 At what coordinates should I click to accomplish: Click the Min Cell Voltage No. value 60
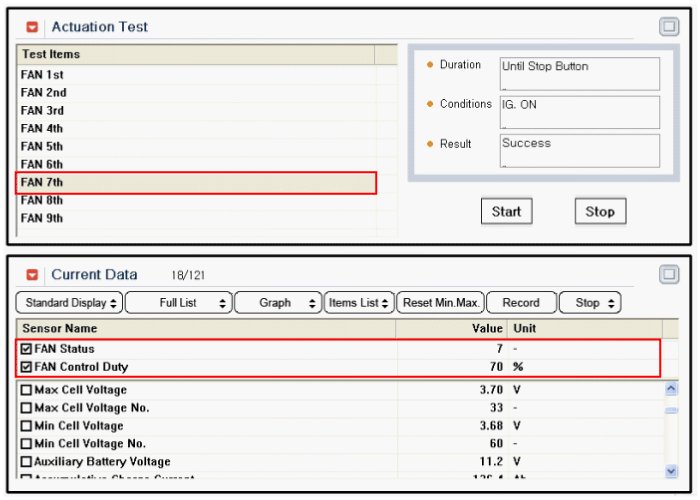496,444
